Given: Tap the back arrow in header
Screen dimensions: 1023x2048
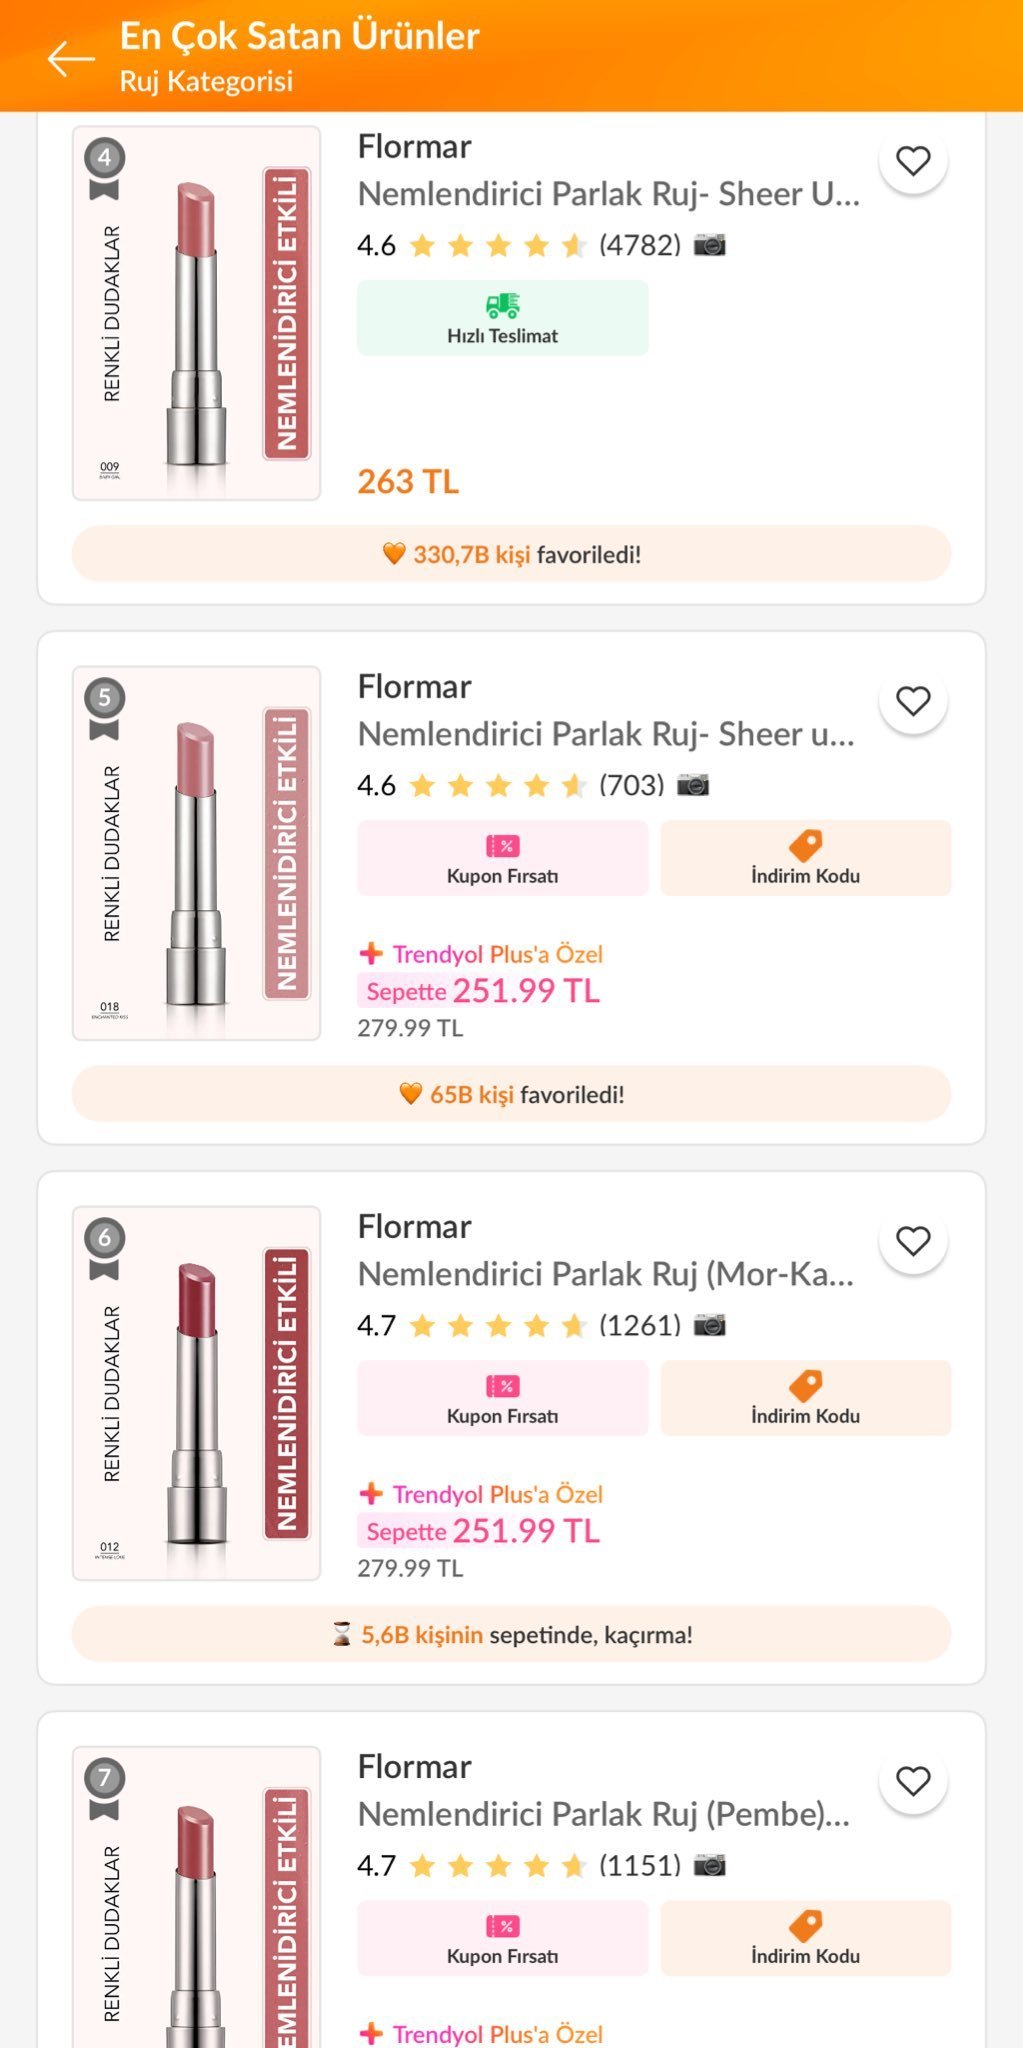Looking at the screenshot, I should pos(71,59).
